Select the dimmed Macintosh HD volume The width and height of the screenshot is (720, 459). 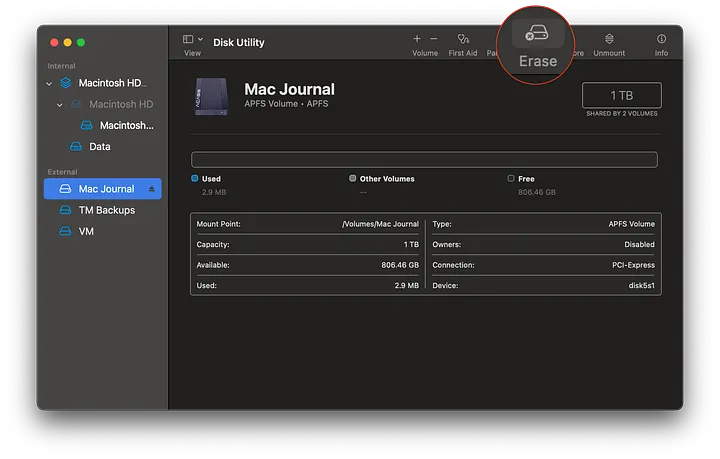point(121,104)
